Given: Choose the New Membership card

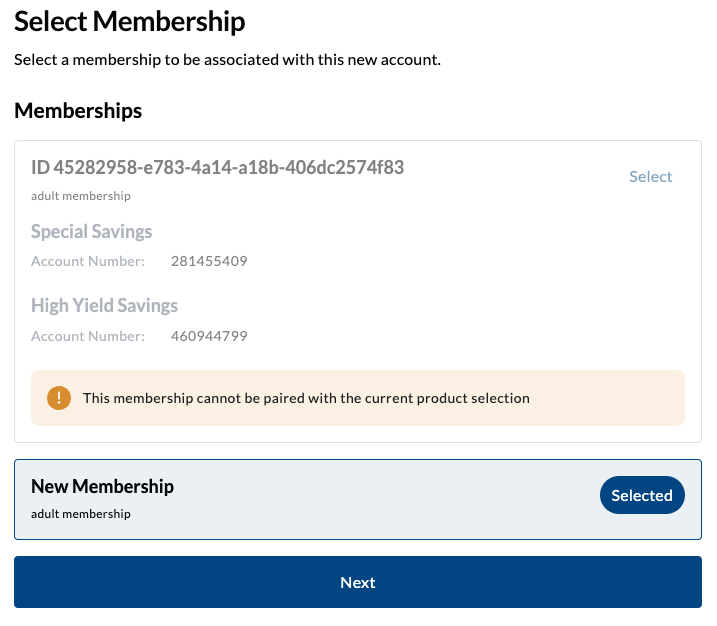Looking at the screenshot, I should click(357, 500).
